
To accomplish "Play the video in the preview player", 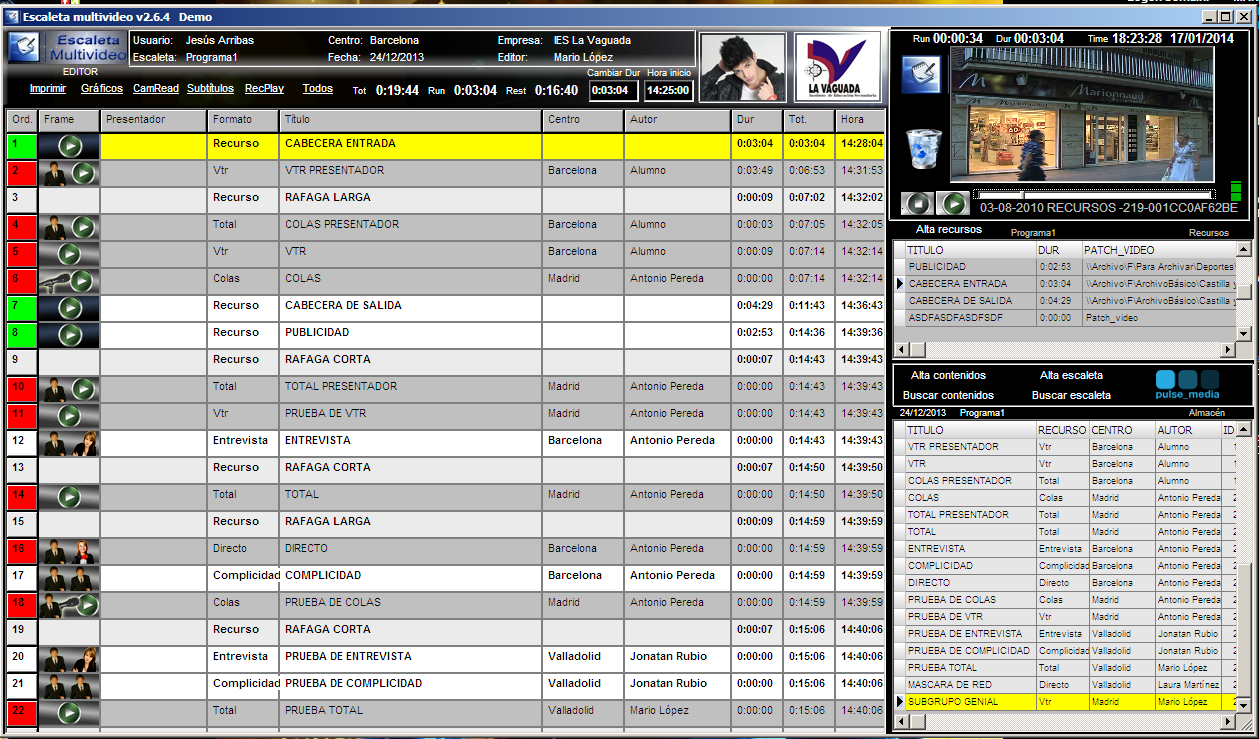I will (953, 203).
